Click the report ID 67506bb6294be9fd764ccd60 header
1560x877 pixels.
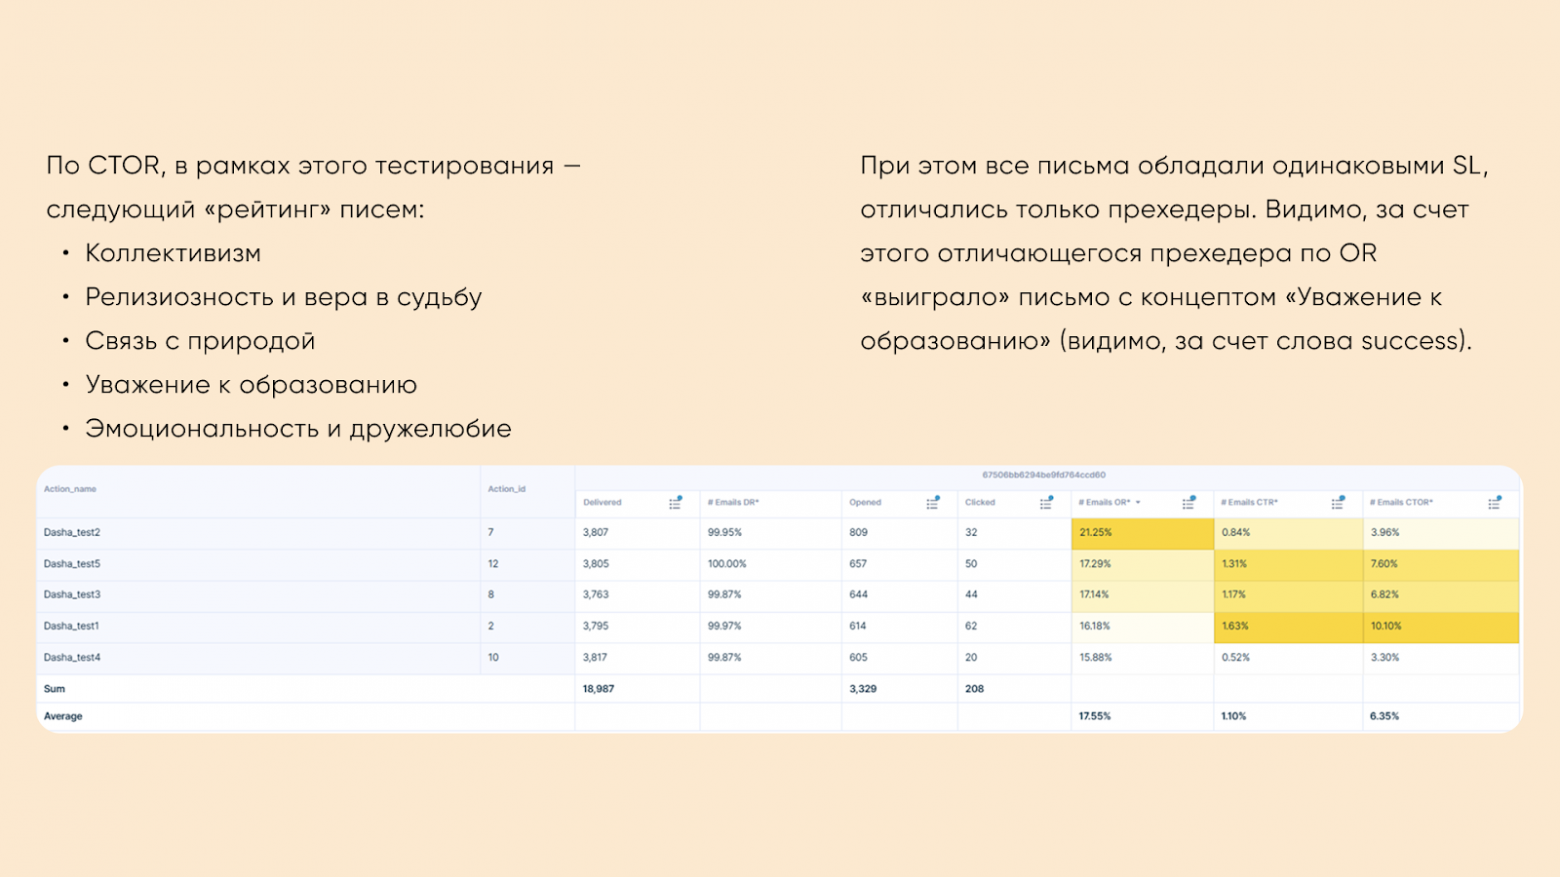click(1046, 474)
